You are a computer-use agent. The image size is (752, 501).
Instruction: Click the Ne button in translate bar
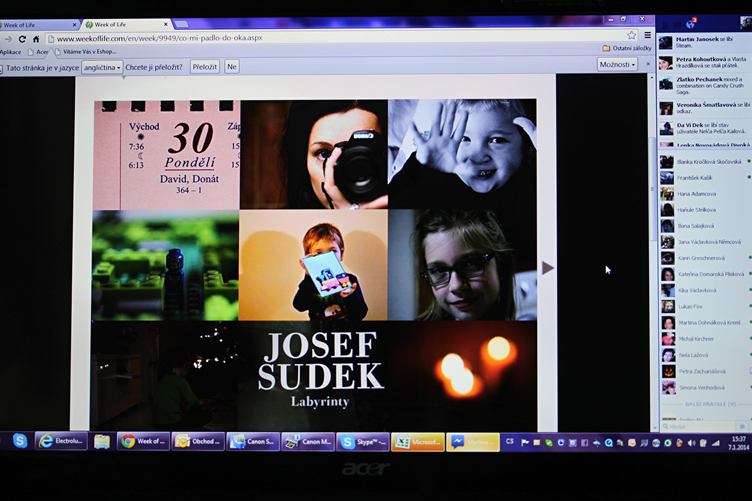pyautogui.click(x=232, y=67)
